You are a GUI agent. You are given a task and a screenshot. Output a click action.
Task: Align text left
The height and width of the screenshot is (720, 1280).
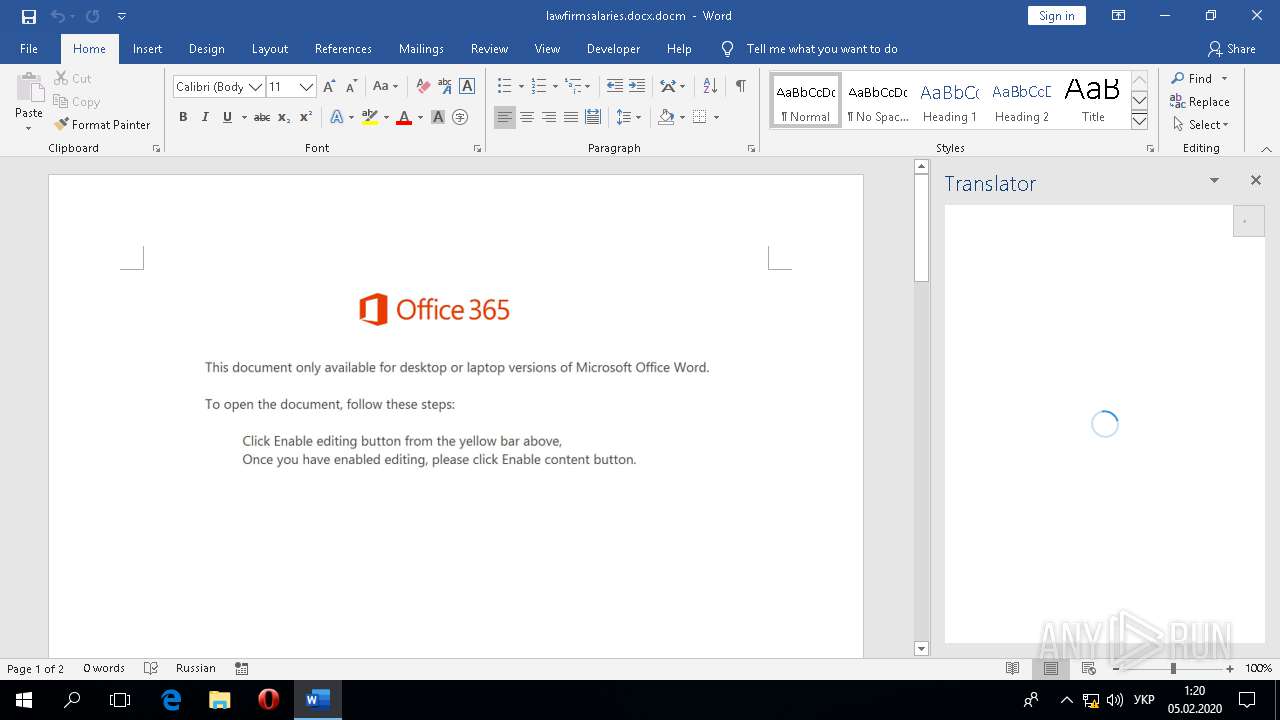505,117
